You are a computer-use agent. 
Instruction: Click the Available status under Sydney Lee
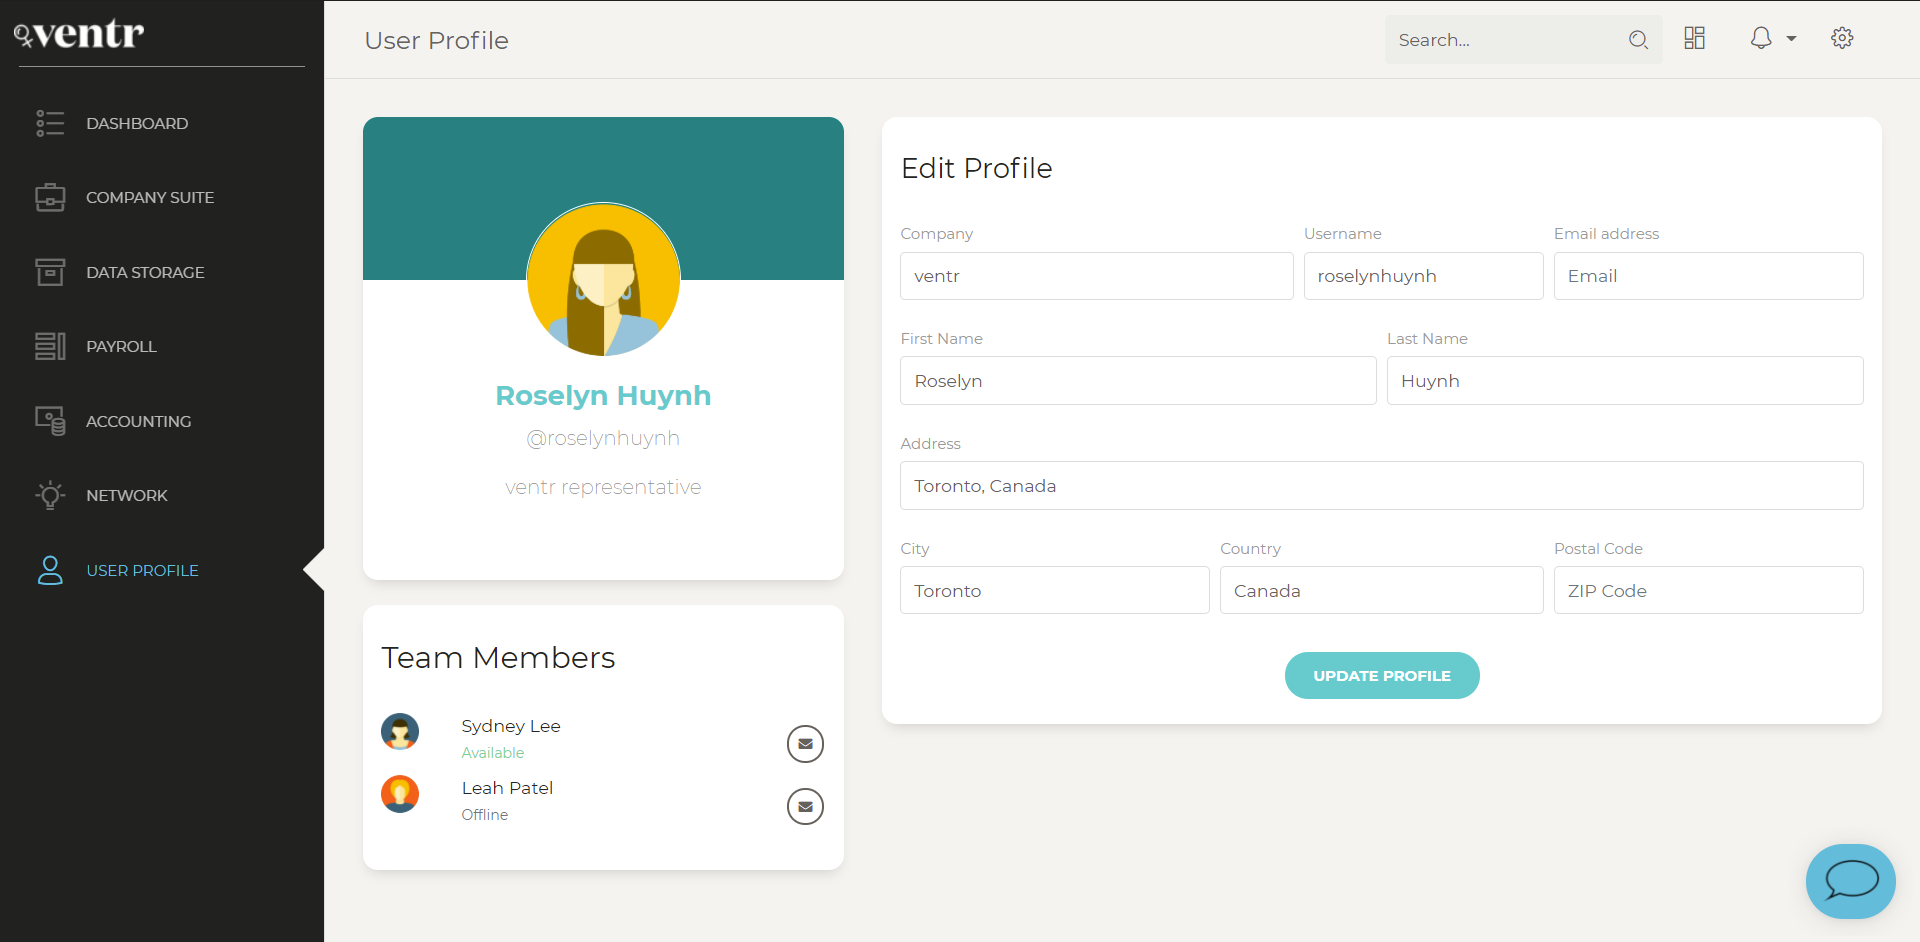(493, 753)
